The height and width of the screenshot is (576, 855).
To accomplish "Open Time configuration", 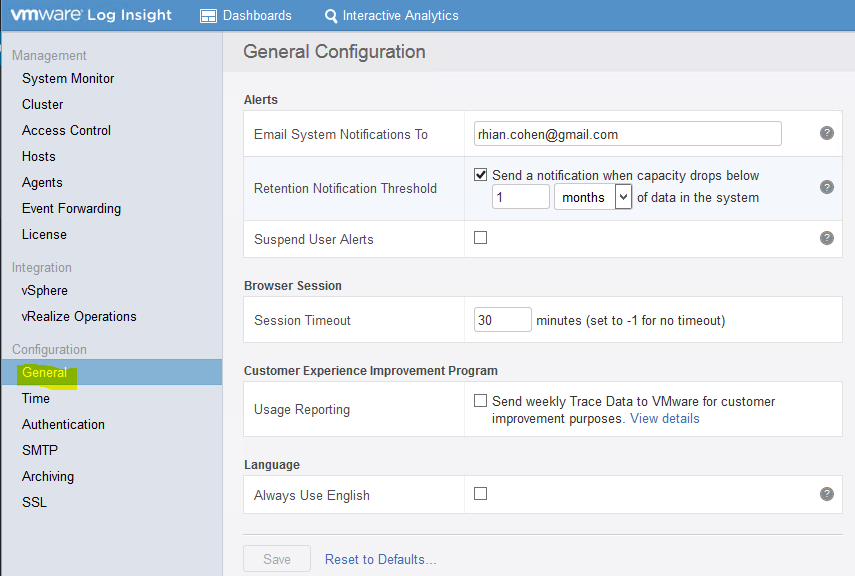I will coord(35,398).
